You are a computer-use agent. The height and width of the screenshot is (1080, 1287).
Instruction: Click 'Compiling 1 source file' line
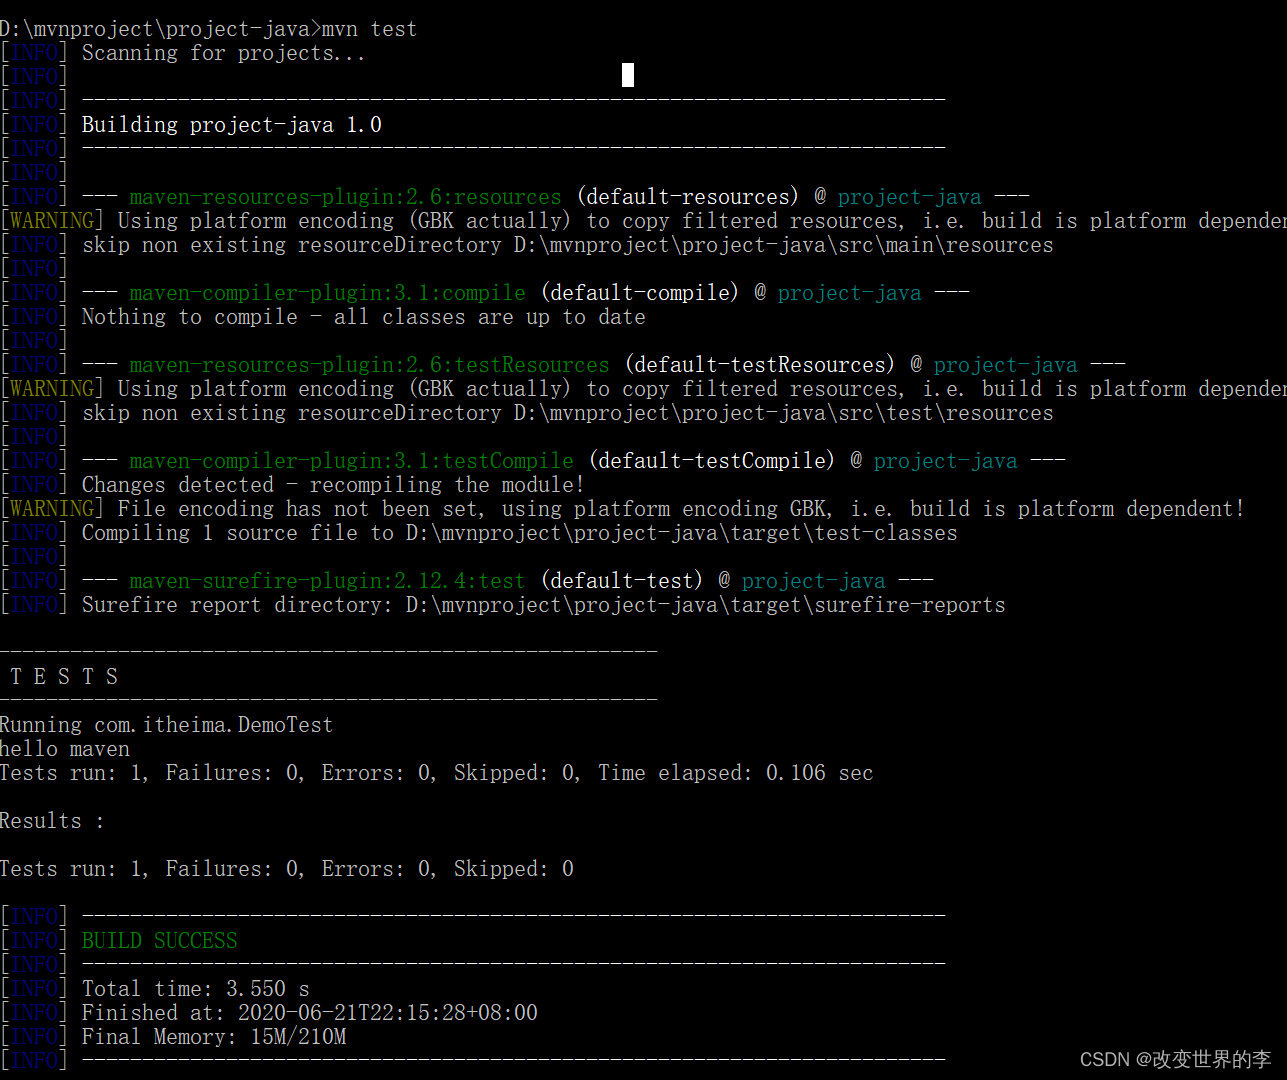coord(520,533)
